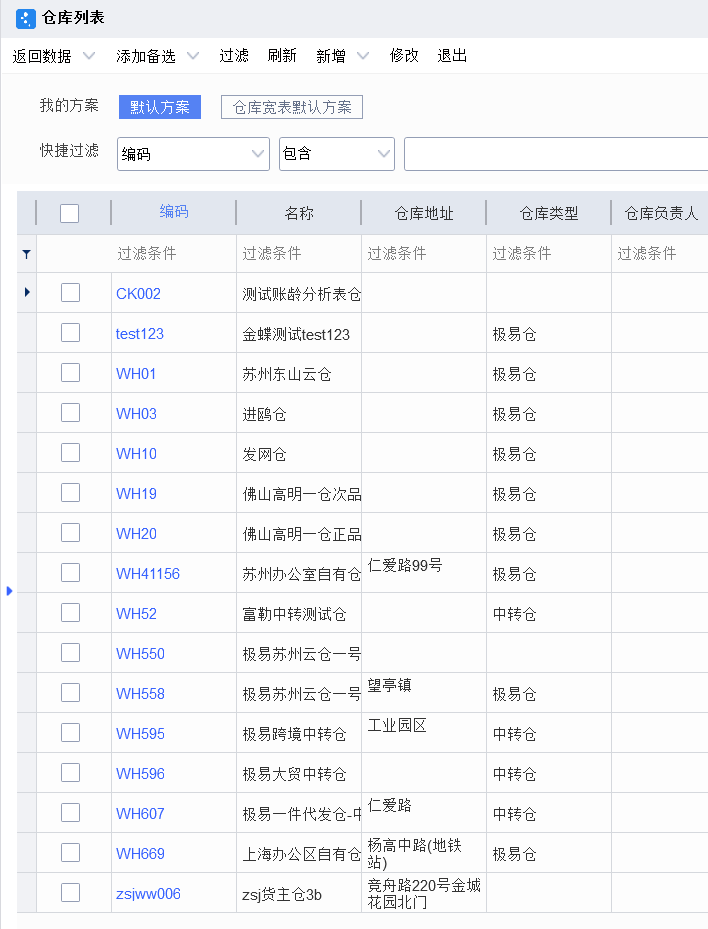Click the 仓库地址 column filter condition field

[x=424, y=254]
